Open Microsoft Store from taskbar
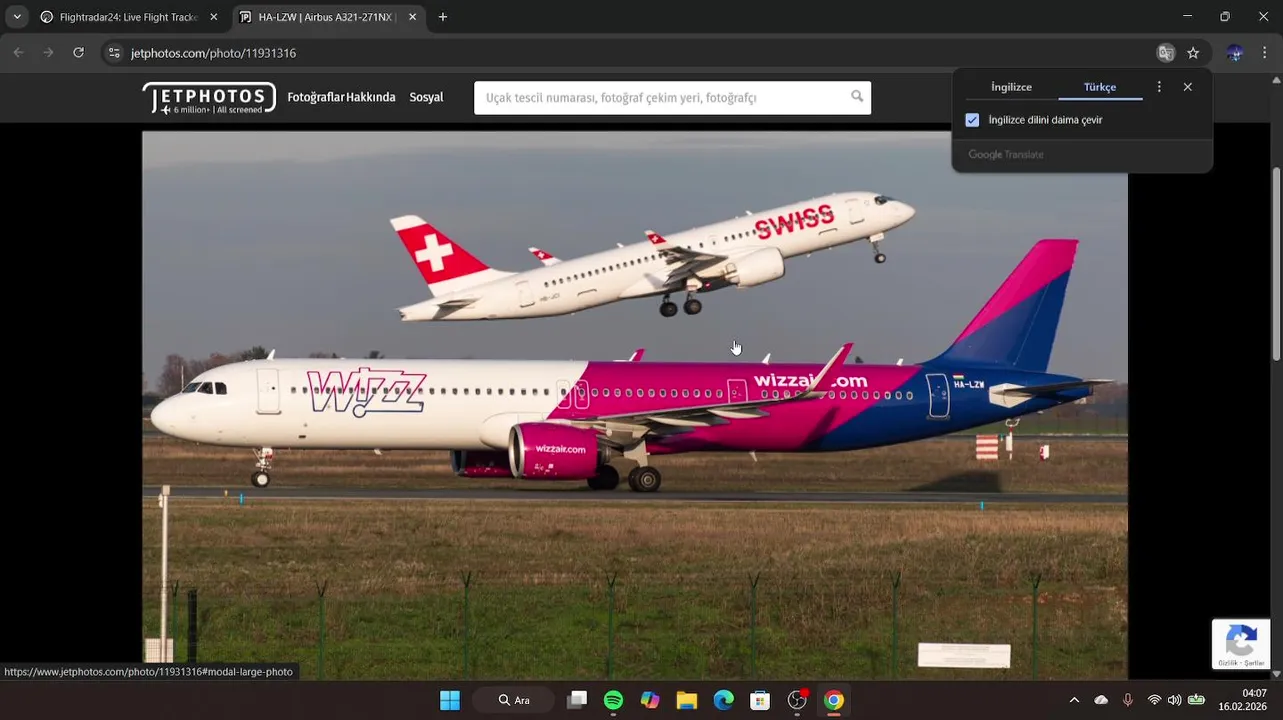Screen dimensions: 1283x720 coord(760,700)
